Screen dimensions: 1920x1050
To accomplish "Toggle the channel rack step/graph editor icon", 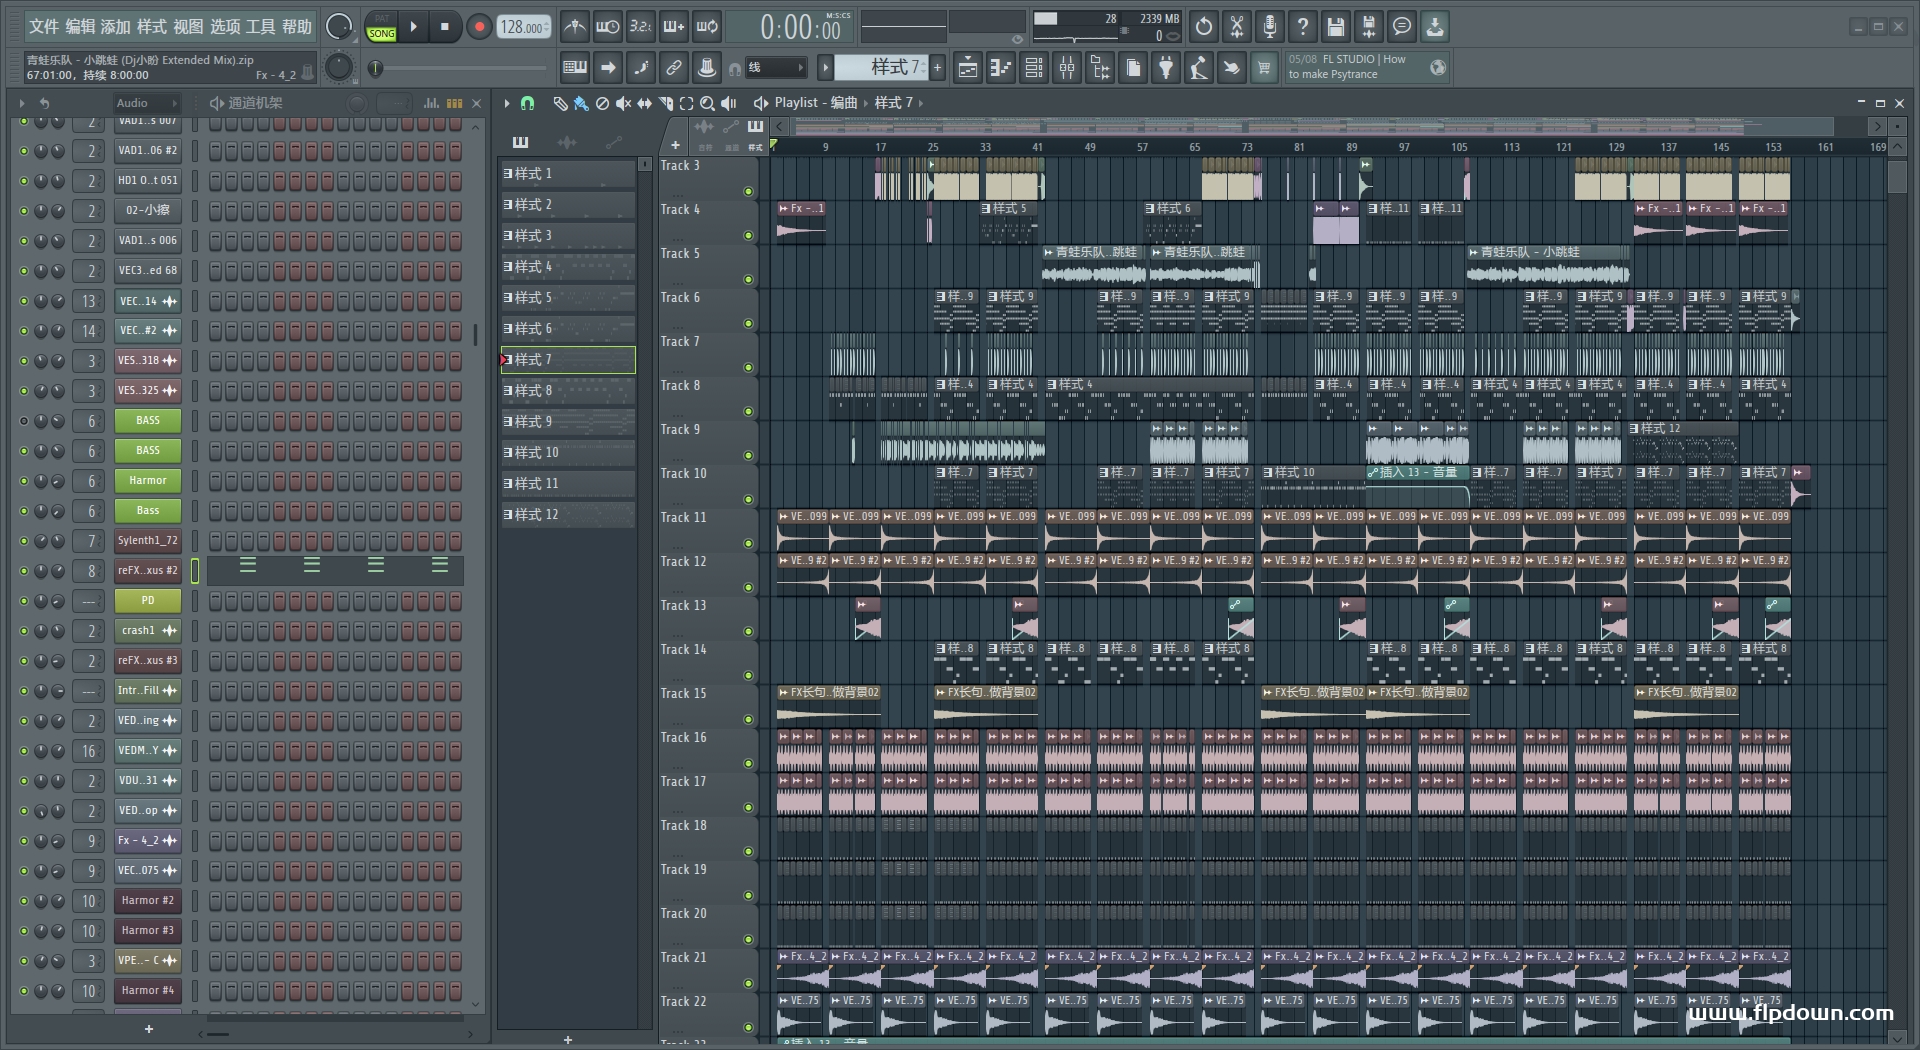I will [431, 103].
